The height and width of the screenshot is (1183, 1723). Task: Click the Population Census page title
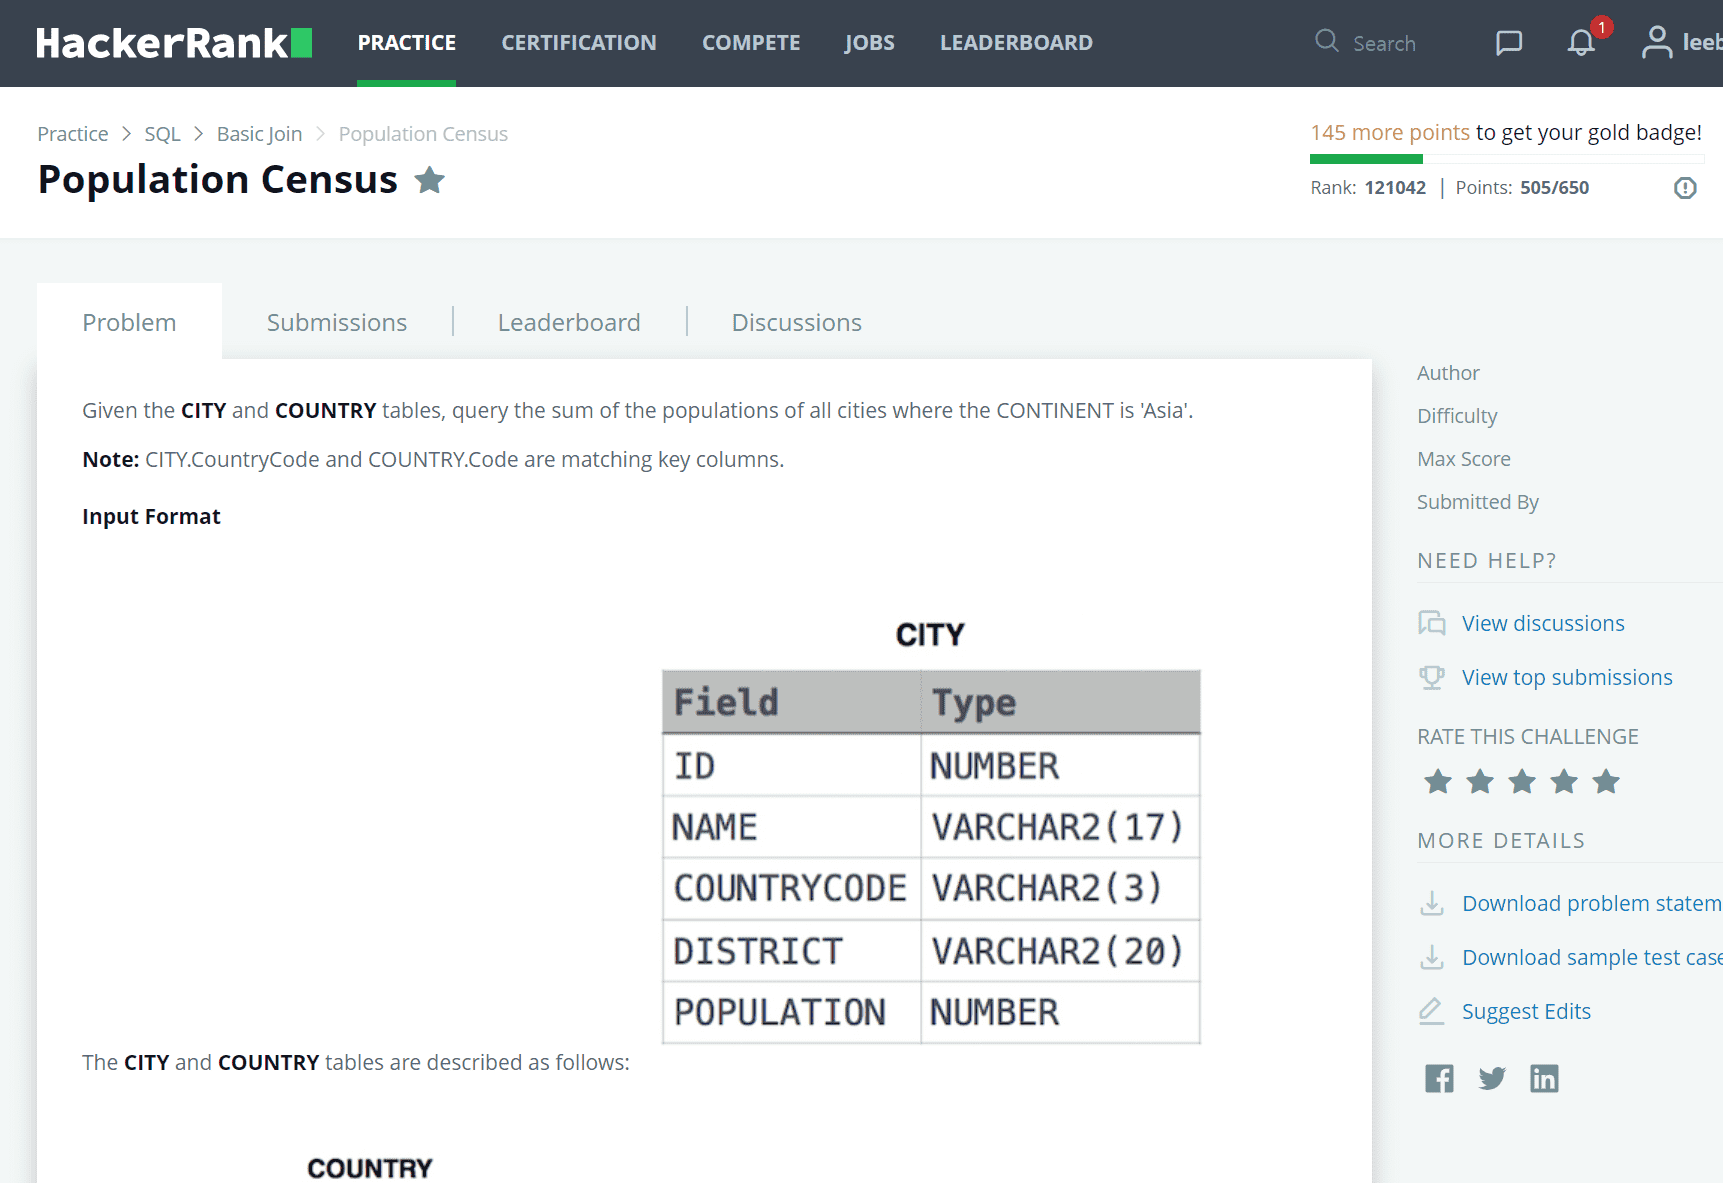click(218, 180)
